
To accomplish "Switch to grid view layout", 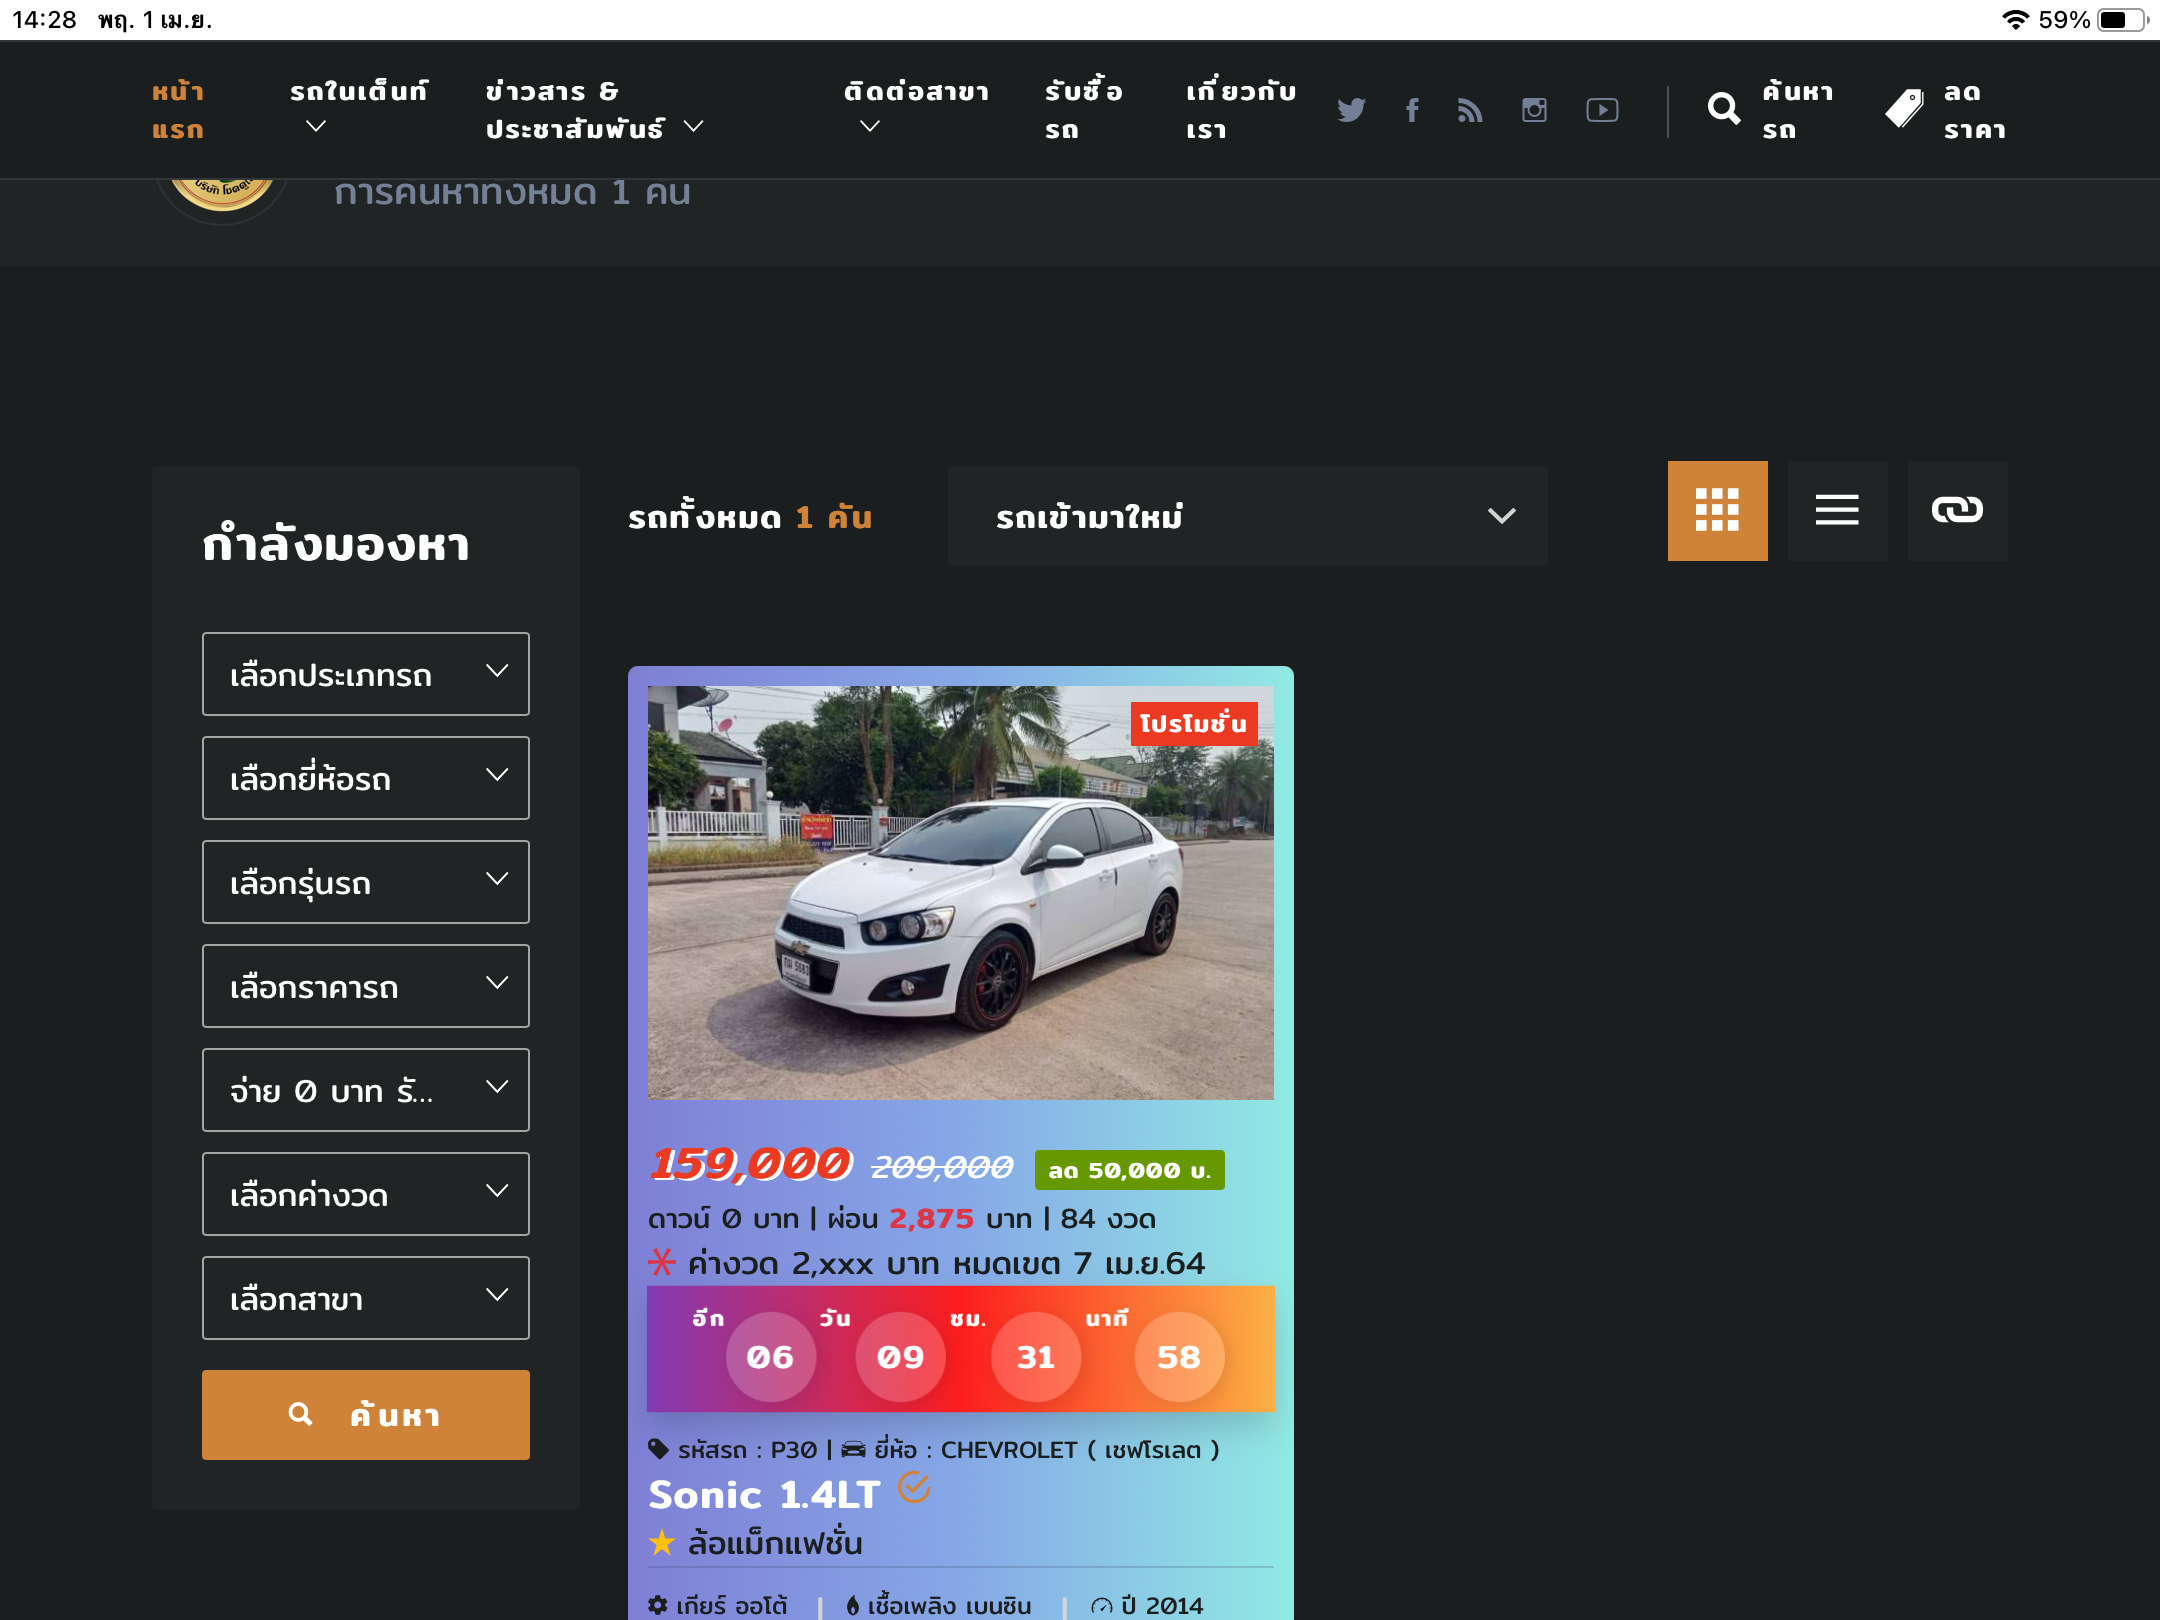I will coord(1717,511).
